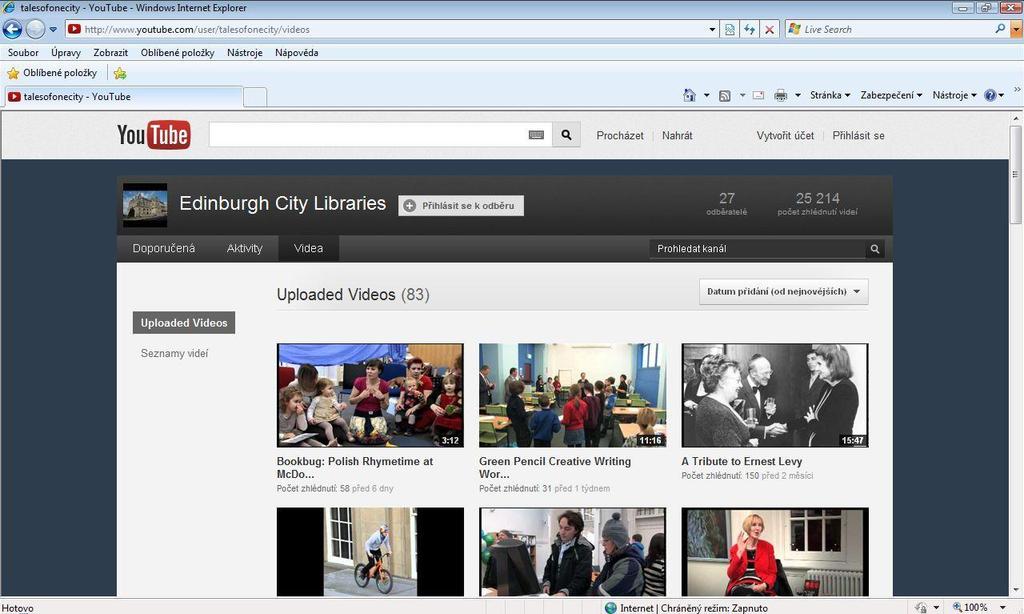Open the Soubor menu
Image resolution: width=1024 pixels, height=614 pixels.
(23, 53)
